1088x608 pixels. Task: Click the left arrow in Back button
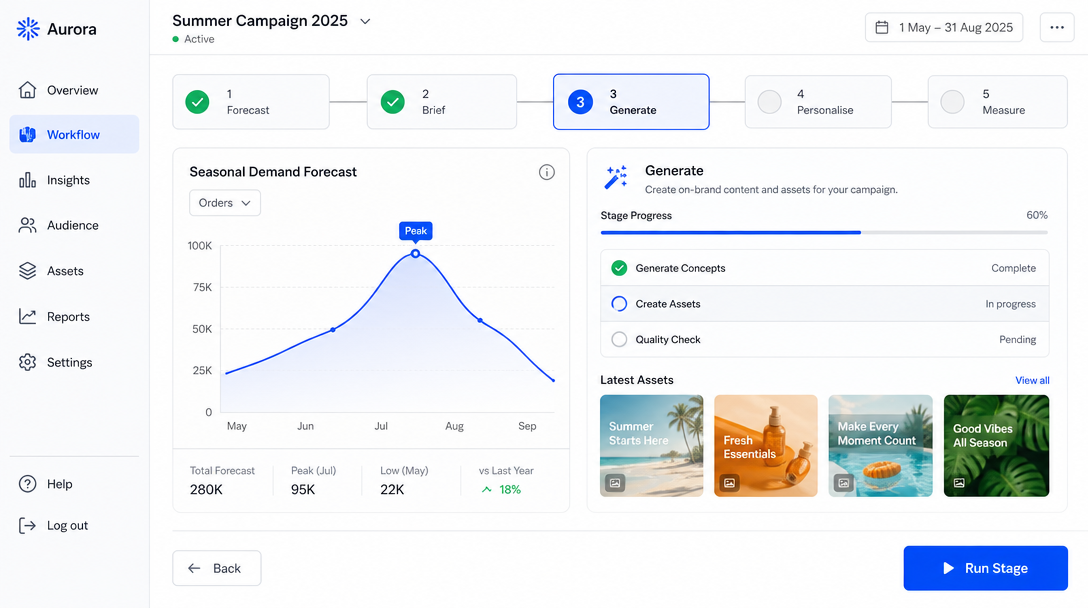click(194, 568)
